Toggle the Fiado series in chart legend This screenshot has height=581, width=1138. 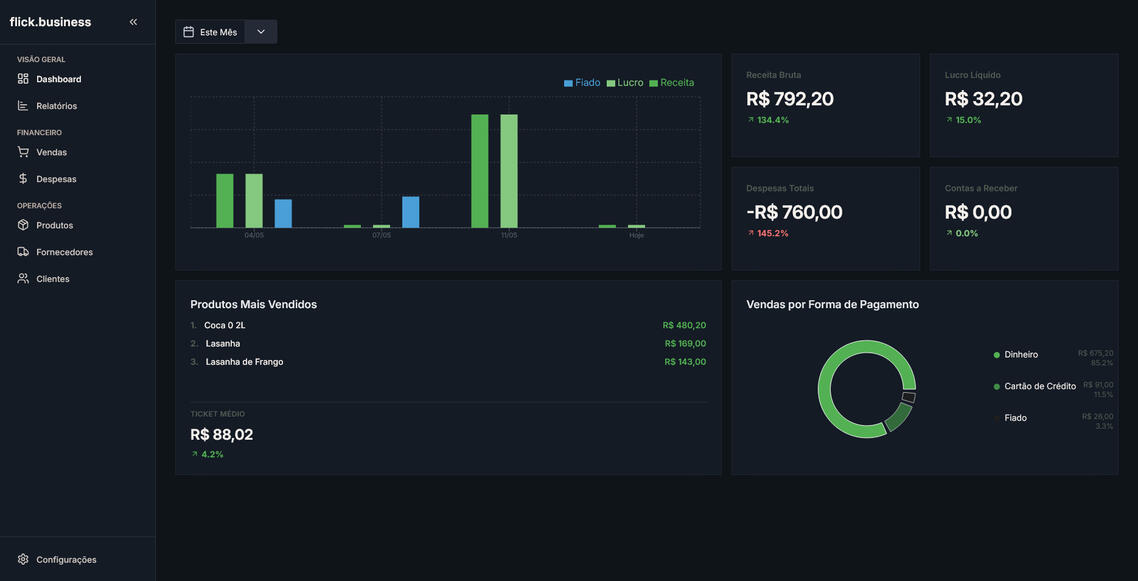coord(582,83)
